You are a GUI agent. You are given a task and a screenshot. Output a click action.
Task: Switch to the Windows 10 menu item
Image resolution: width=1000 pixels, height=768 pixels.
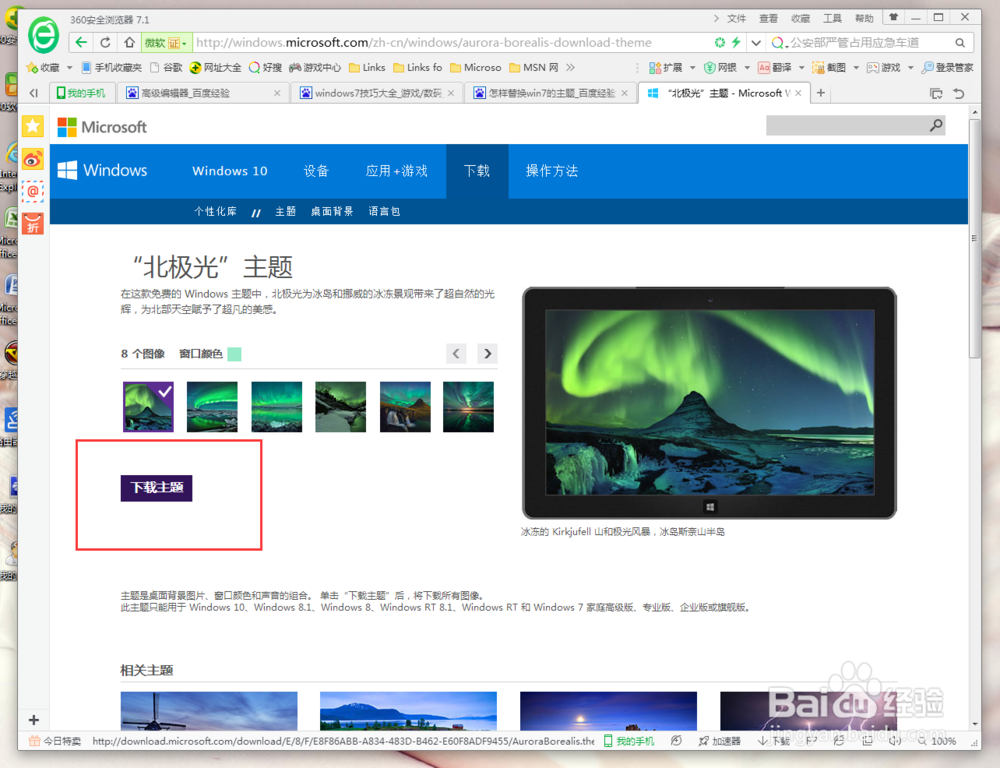(229, 171)
